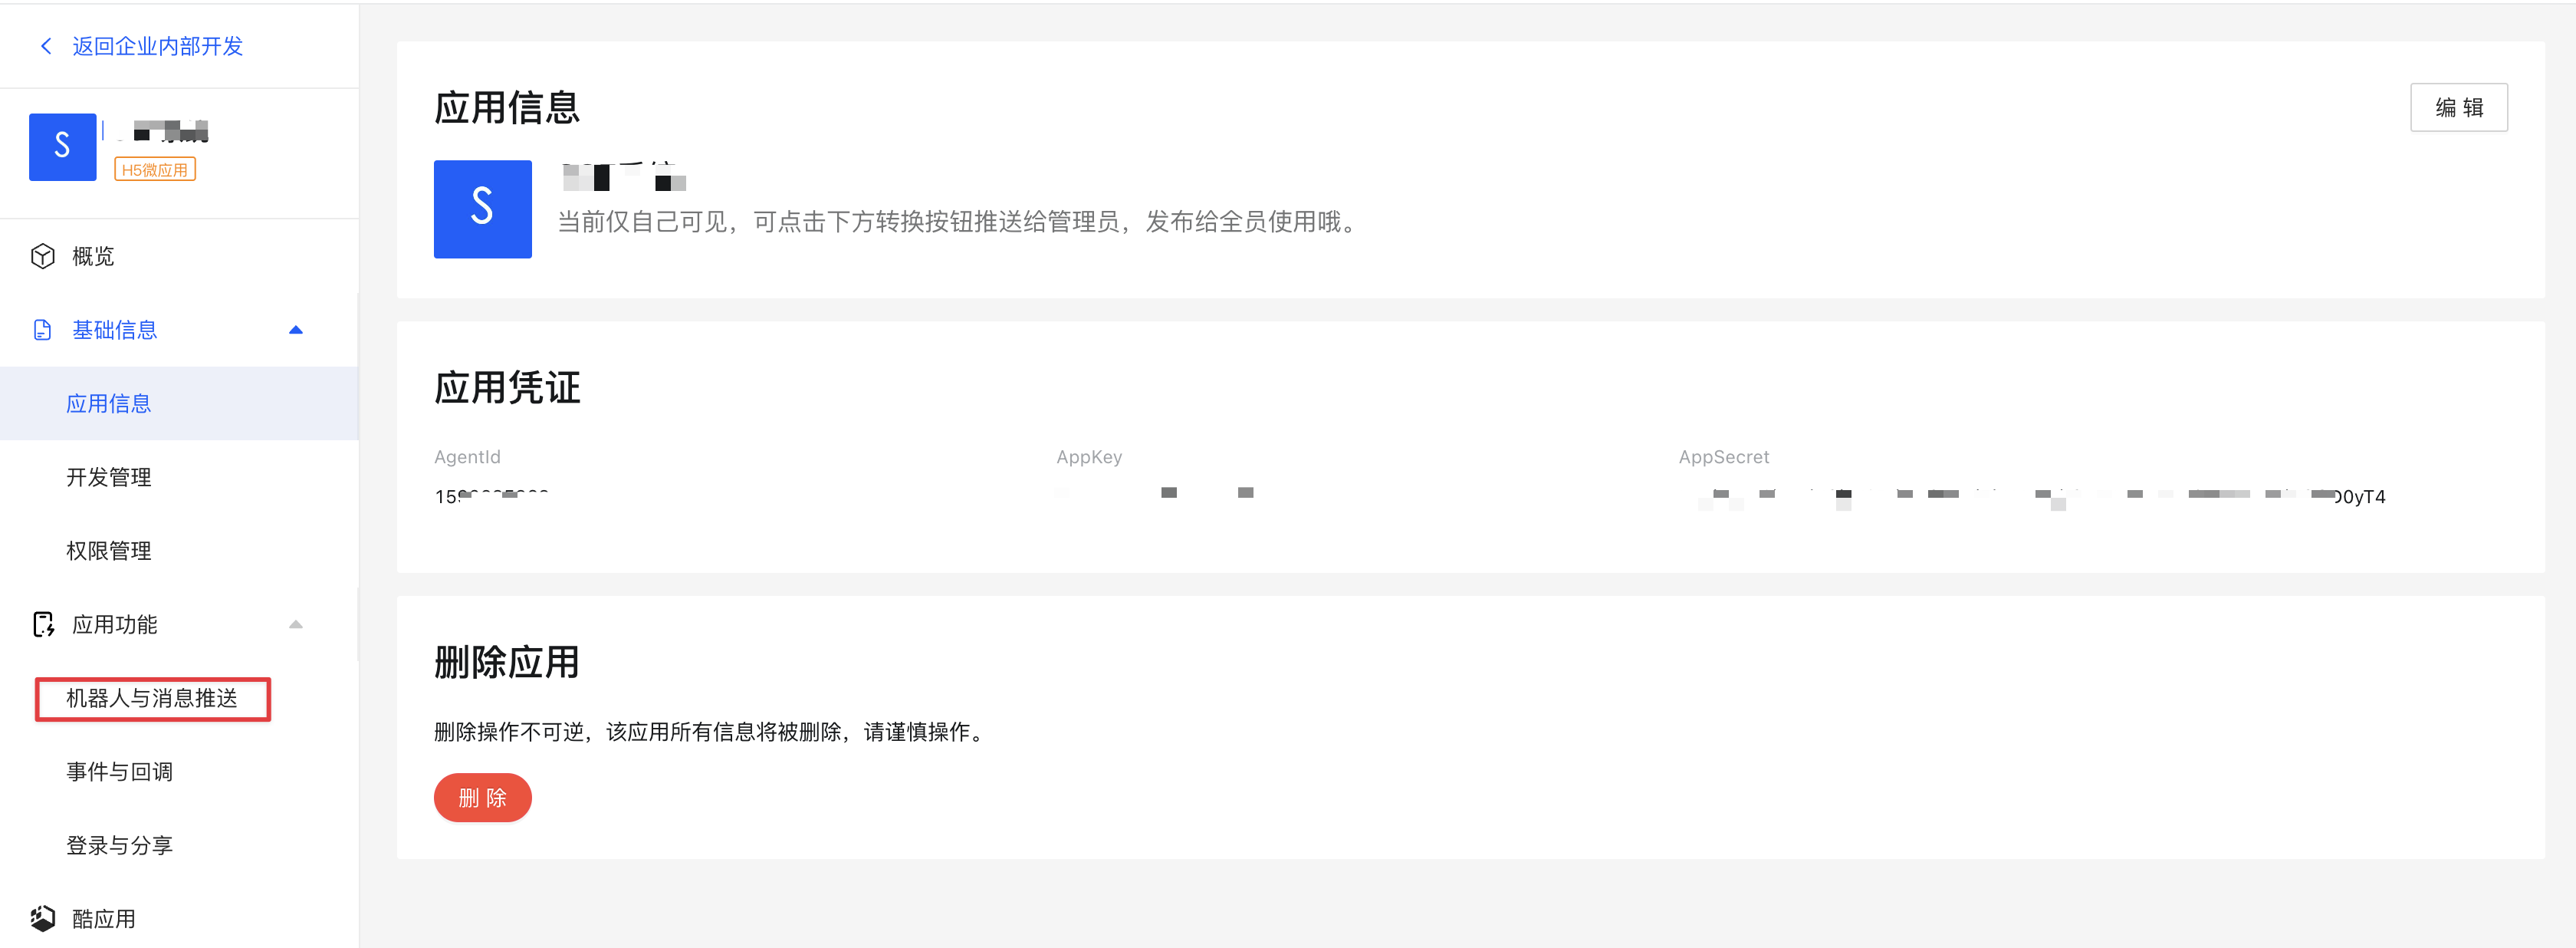
Task: Click 返回企业内部开发 link
Action: click(x=157, y=46)
